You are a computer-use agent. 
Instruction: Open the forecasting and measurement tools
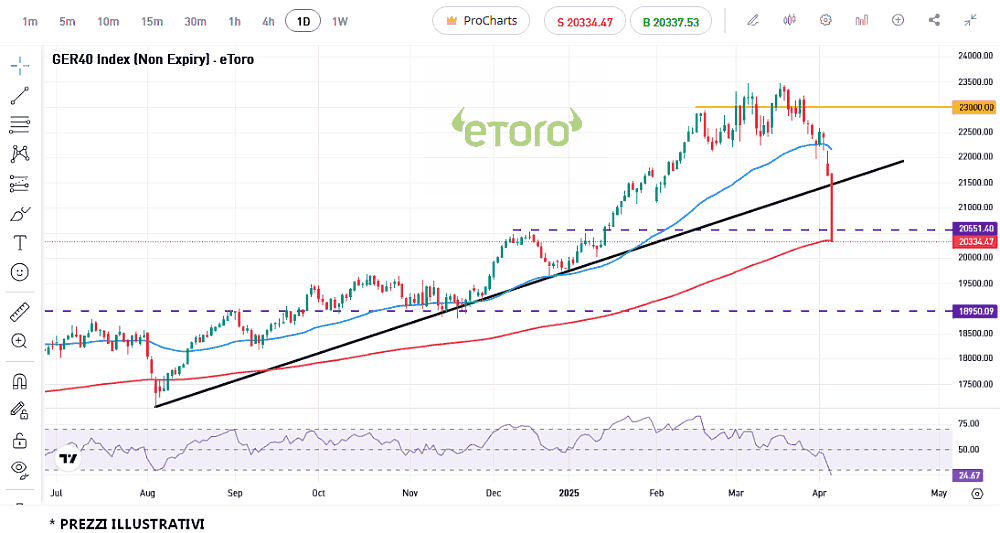click(20, 184)
